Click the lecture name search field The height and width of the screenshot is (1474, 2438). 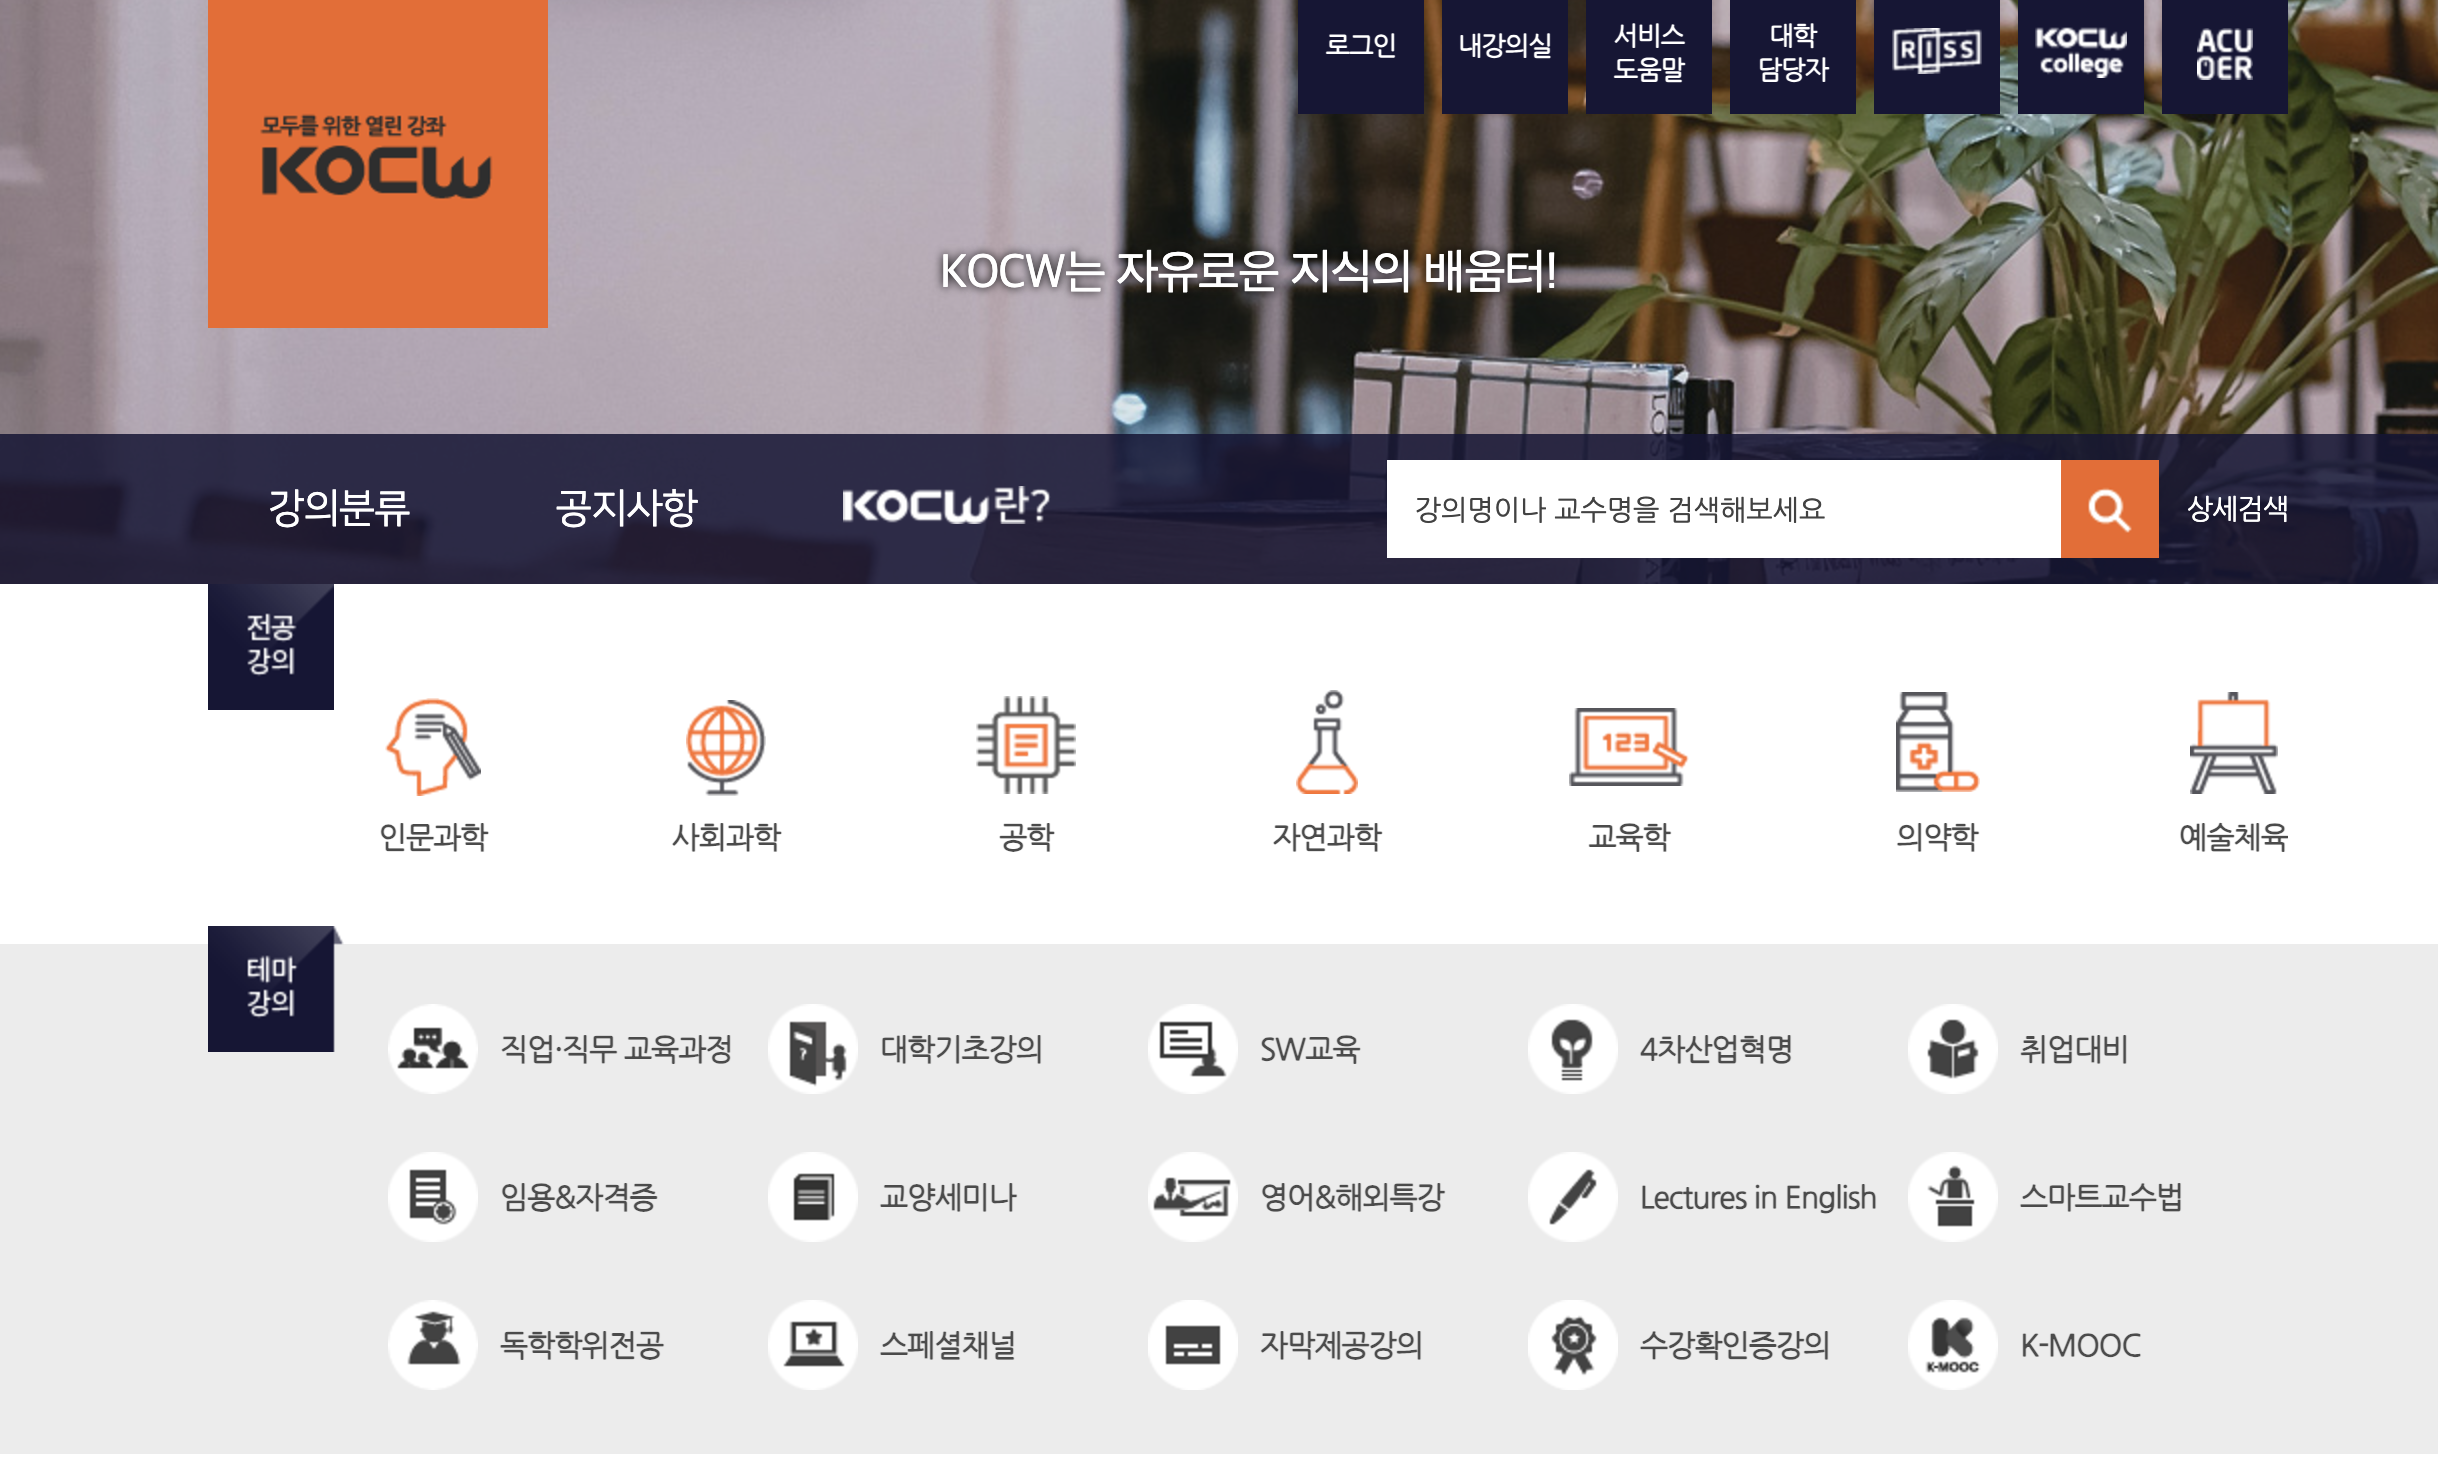coord(1722,509)
